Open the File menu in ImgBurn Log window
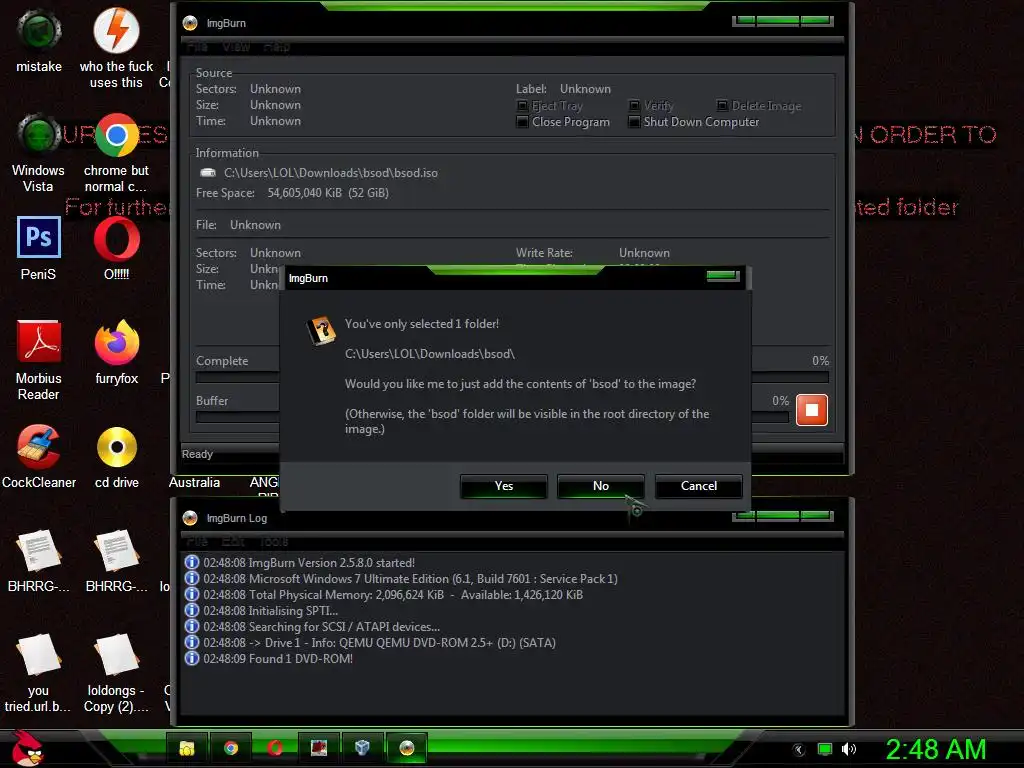 pyautogui.click(x=197, y=542)
